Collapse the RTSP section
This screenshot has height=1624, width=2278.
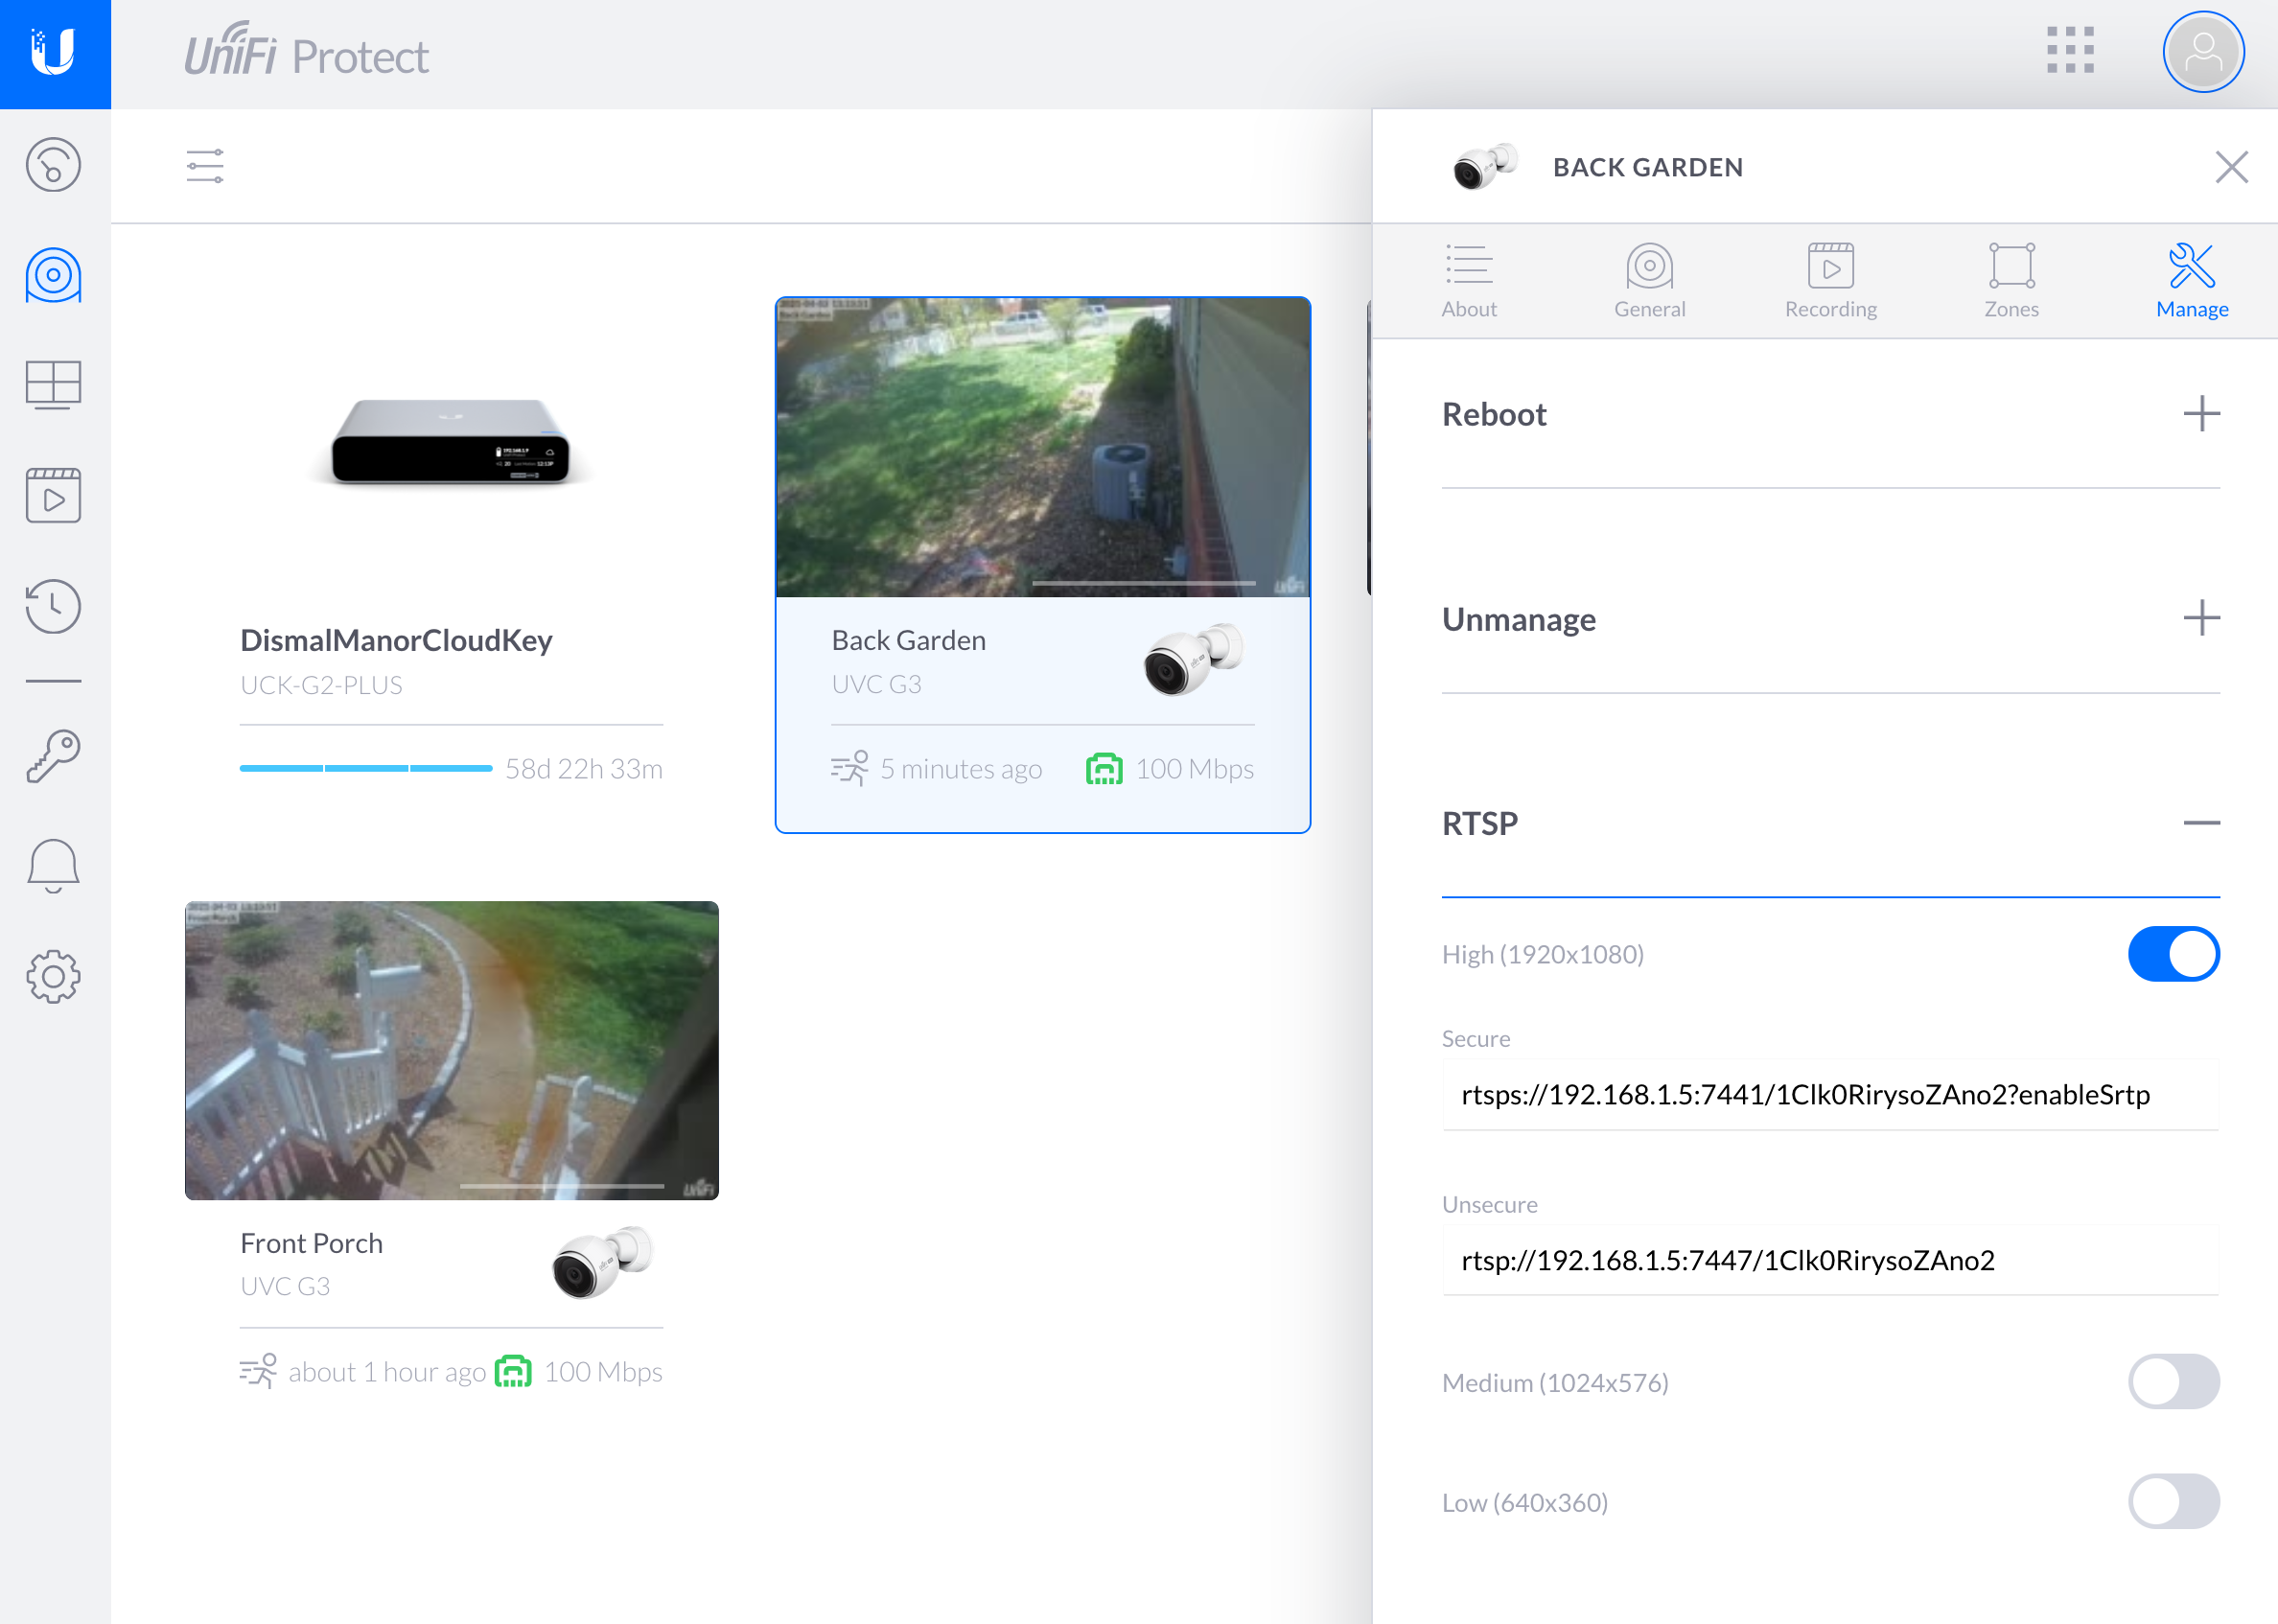point(2201,823)
